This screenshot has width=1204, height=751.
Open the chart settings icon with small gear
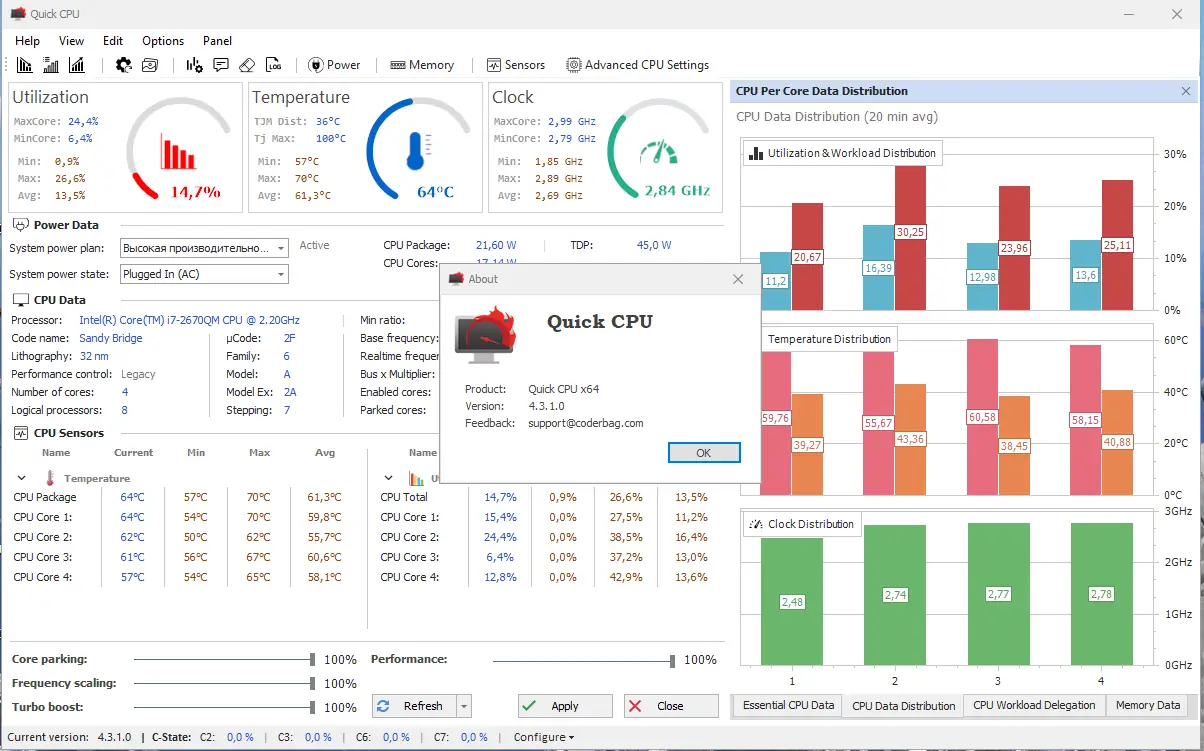point(195,65)
